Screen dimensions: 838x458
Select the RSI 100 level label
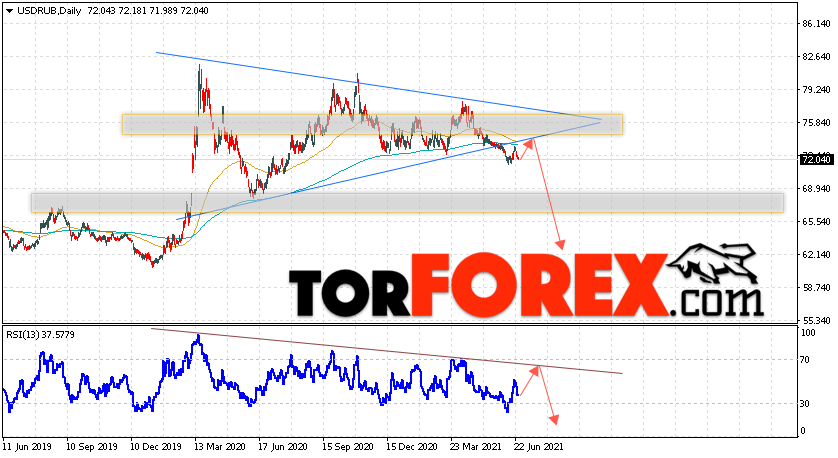809,333
